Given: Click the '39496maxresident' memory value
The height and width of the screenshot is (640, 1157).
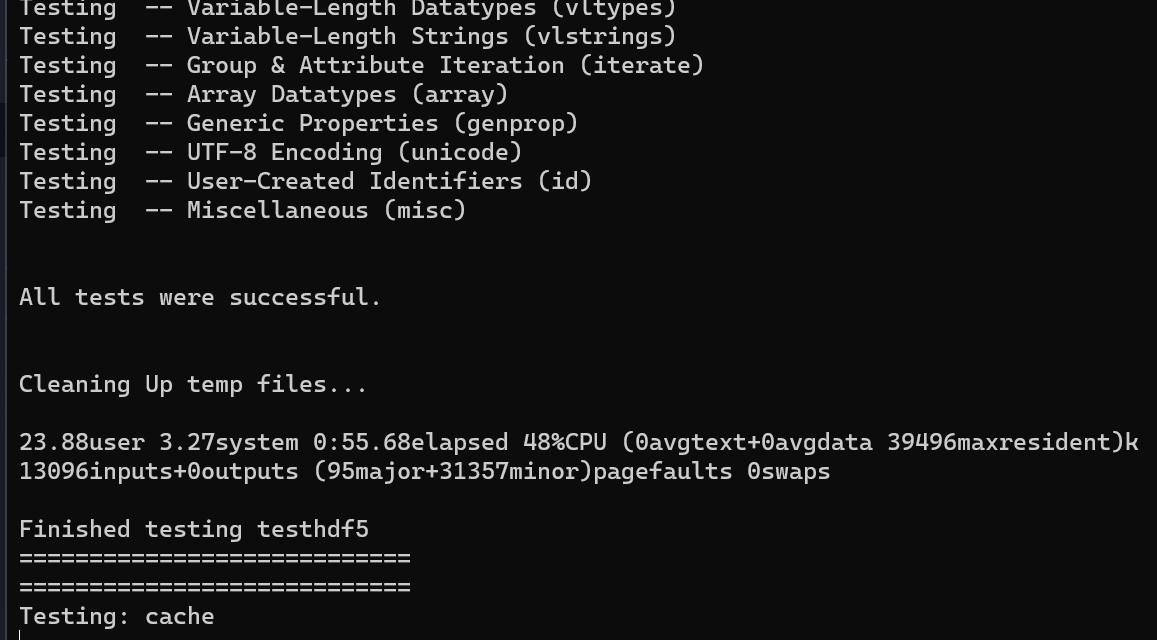Looking at the screenshot, I should point(1004,443).
